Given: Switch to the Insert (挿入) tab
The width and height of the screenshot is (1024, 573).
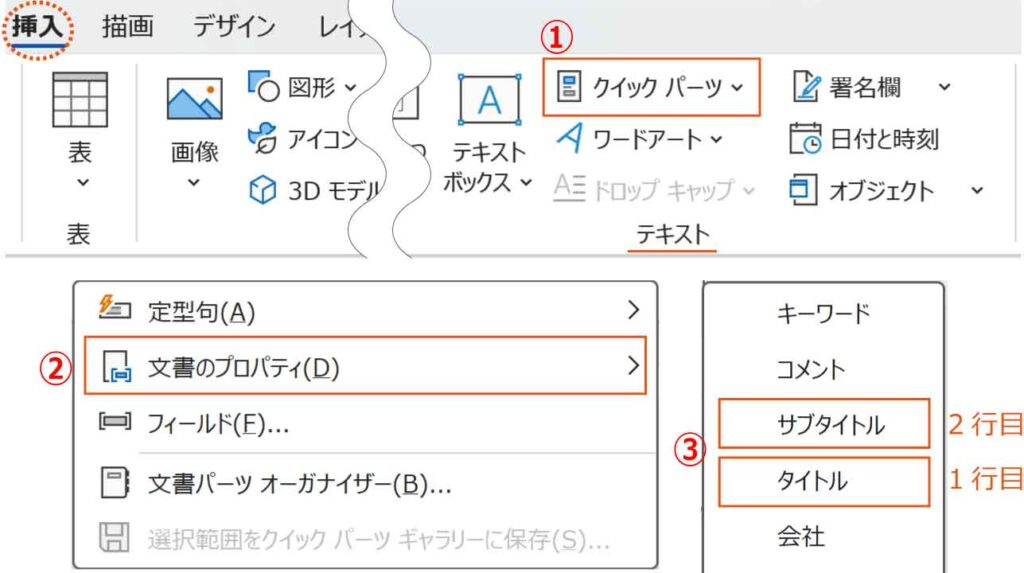Looking at the screenshot, I should point(37,27).
